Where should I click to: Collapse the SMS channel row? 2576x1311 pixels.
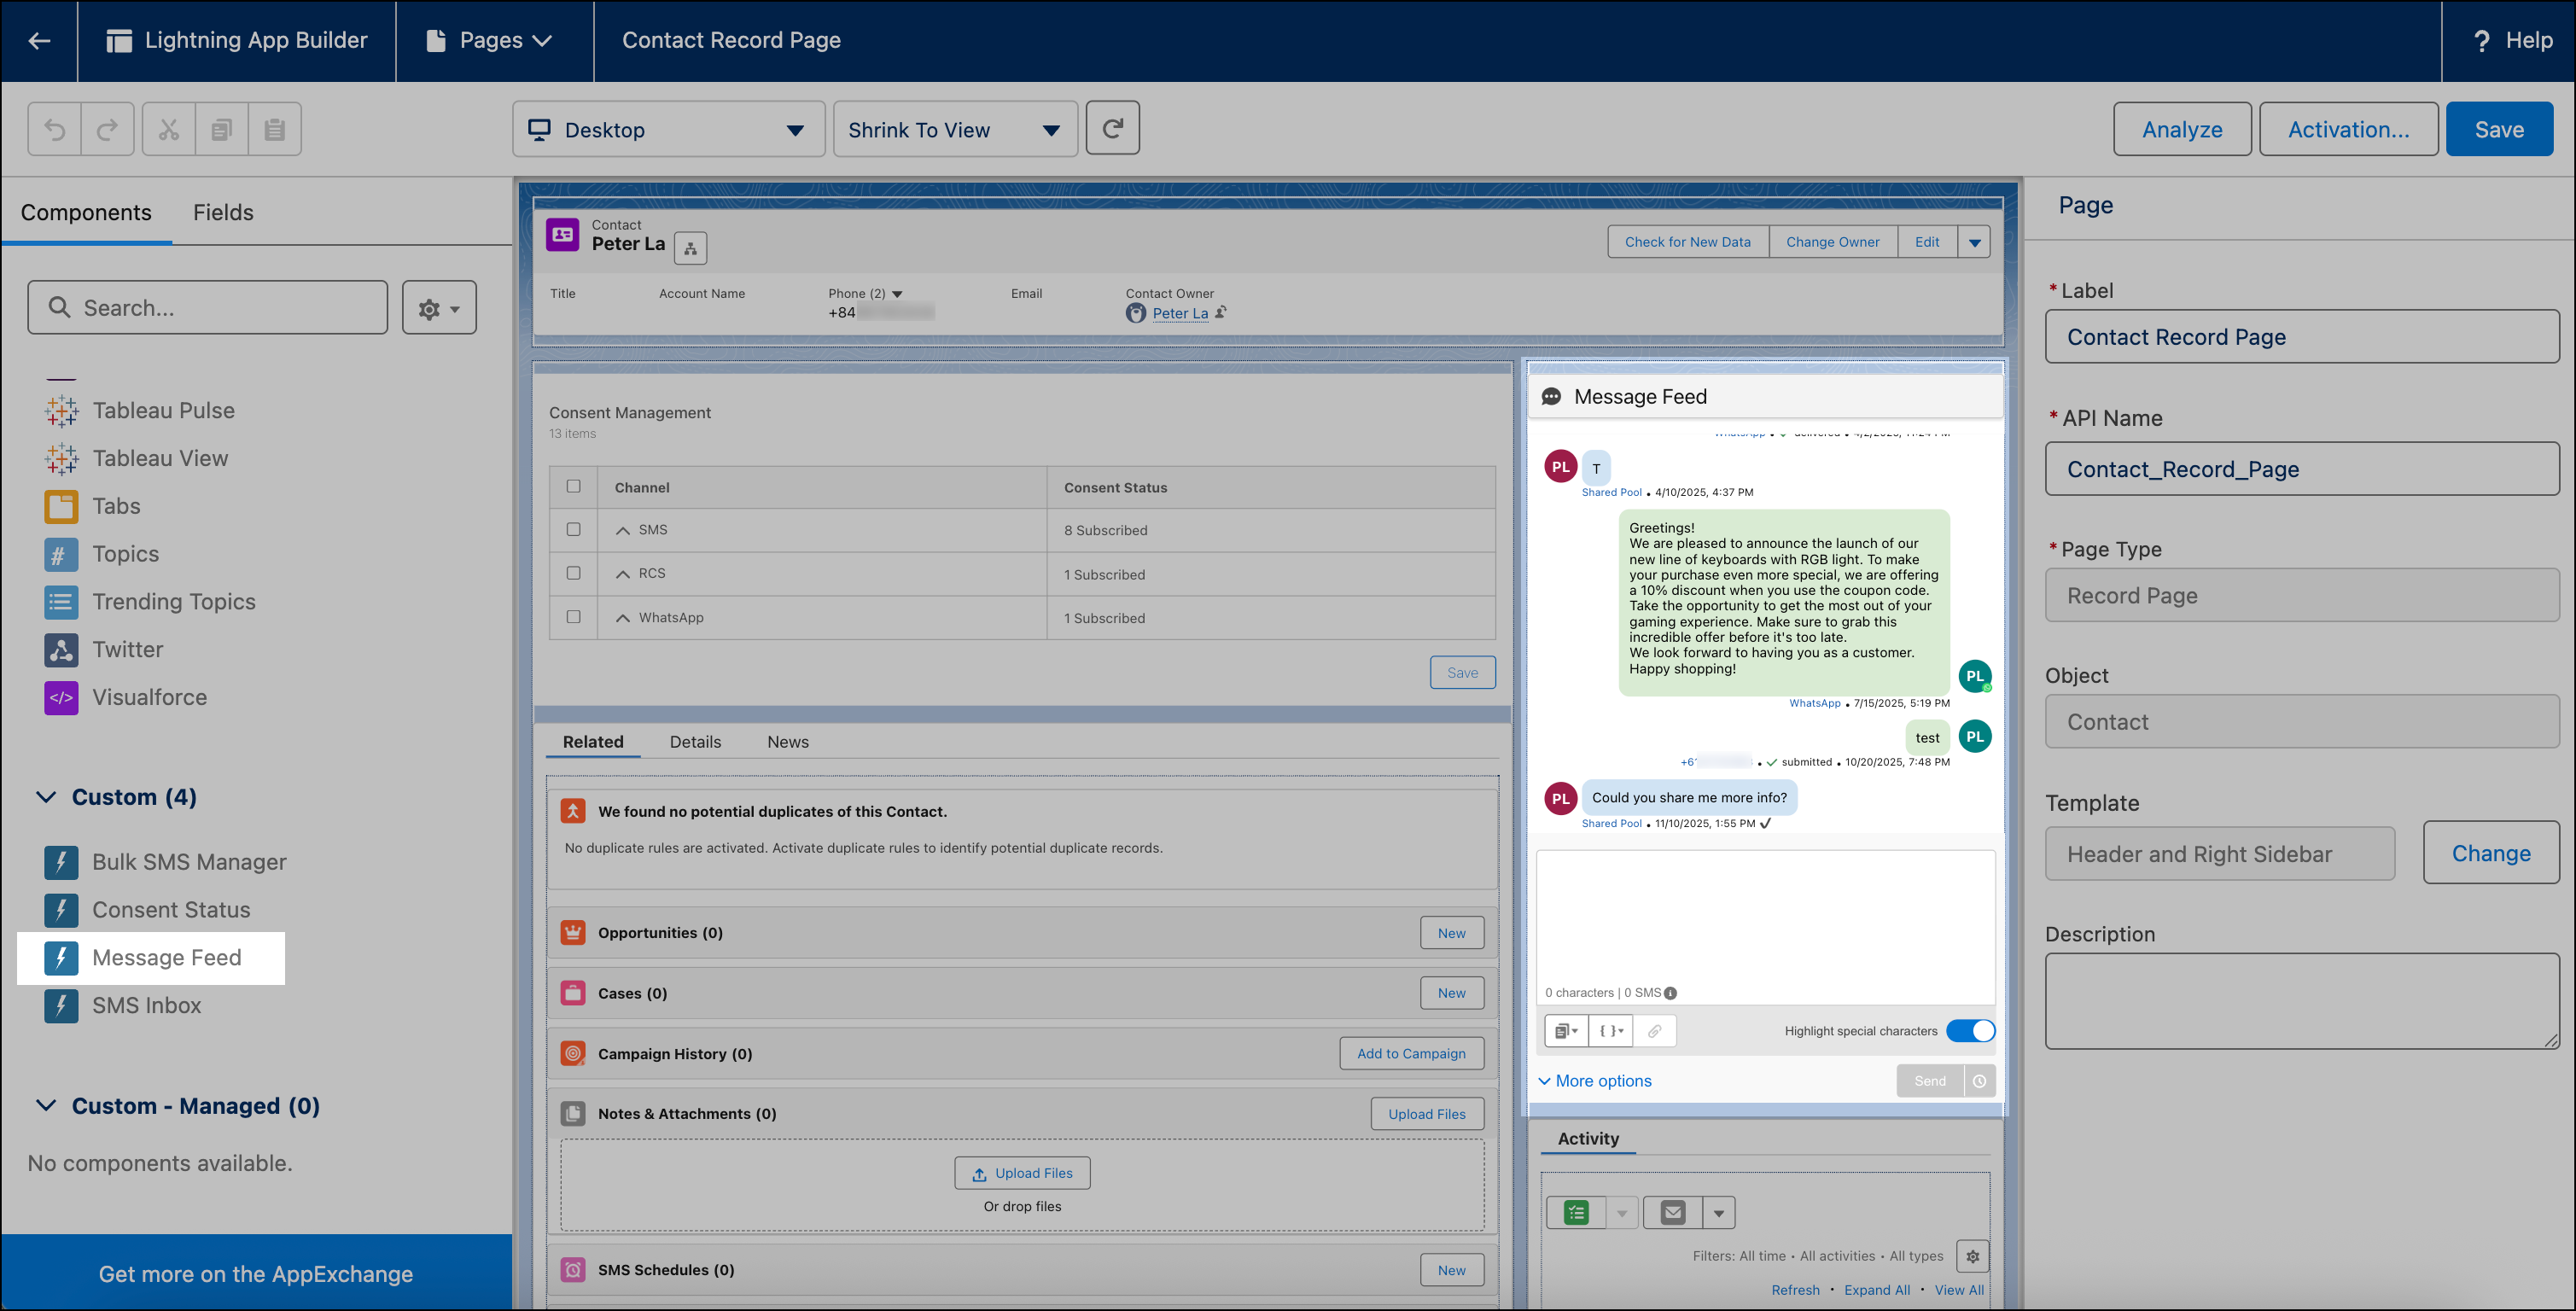(x=623, y=530)
